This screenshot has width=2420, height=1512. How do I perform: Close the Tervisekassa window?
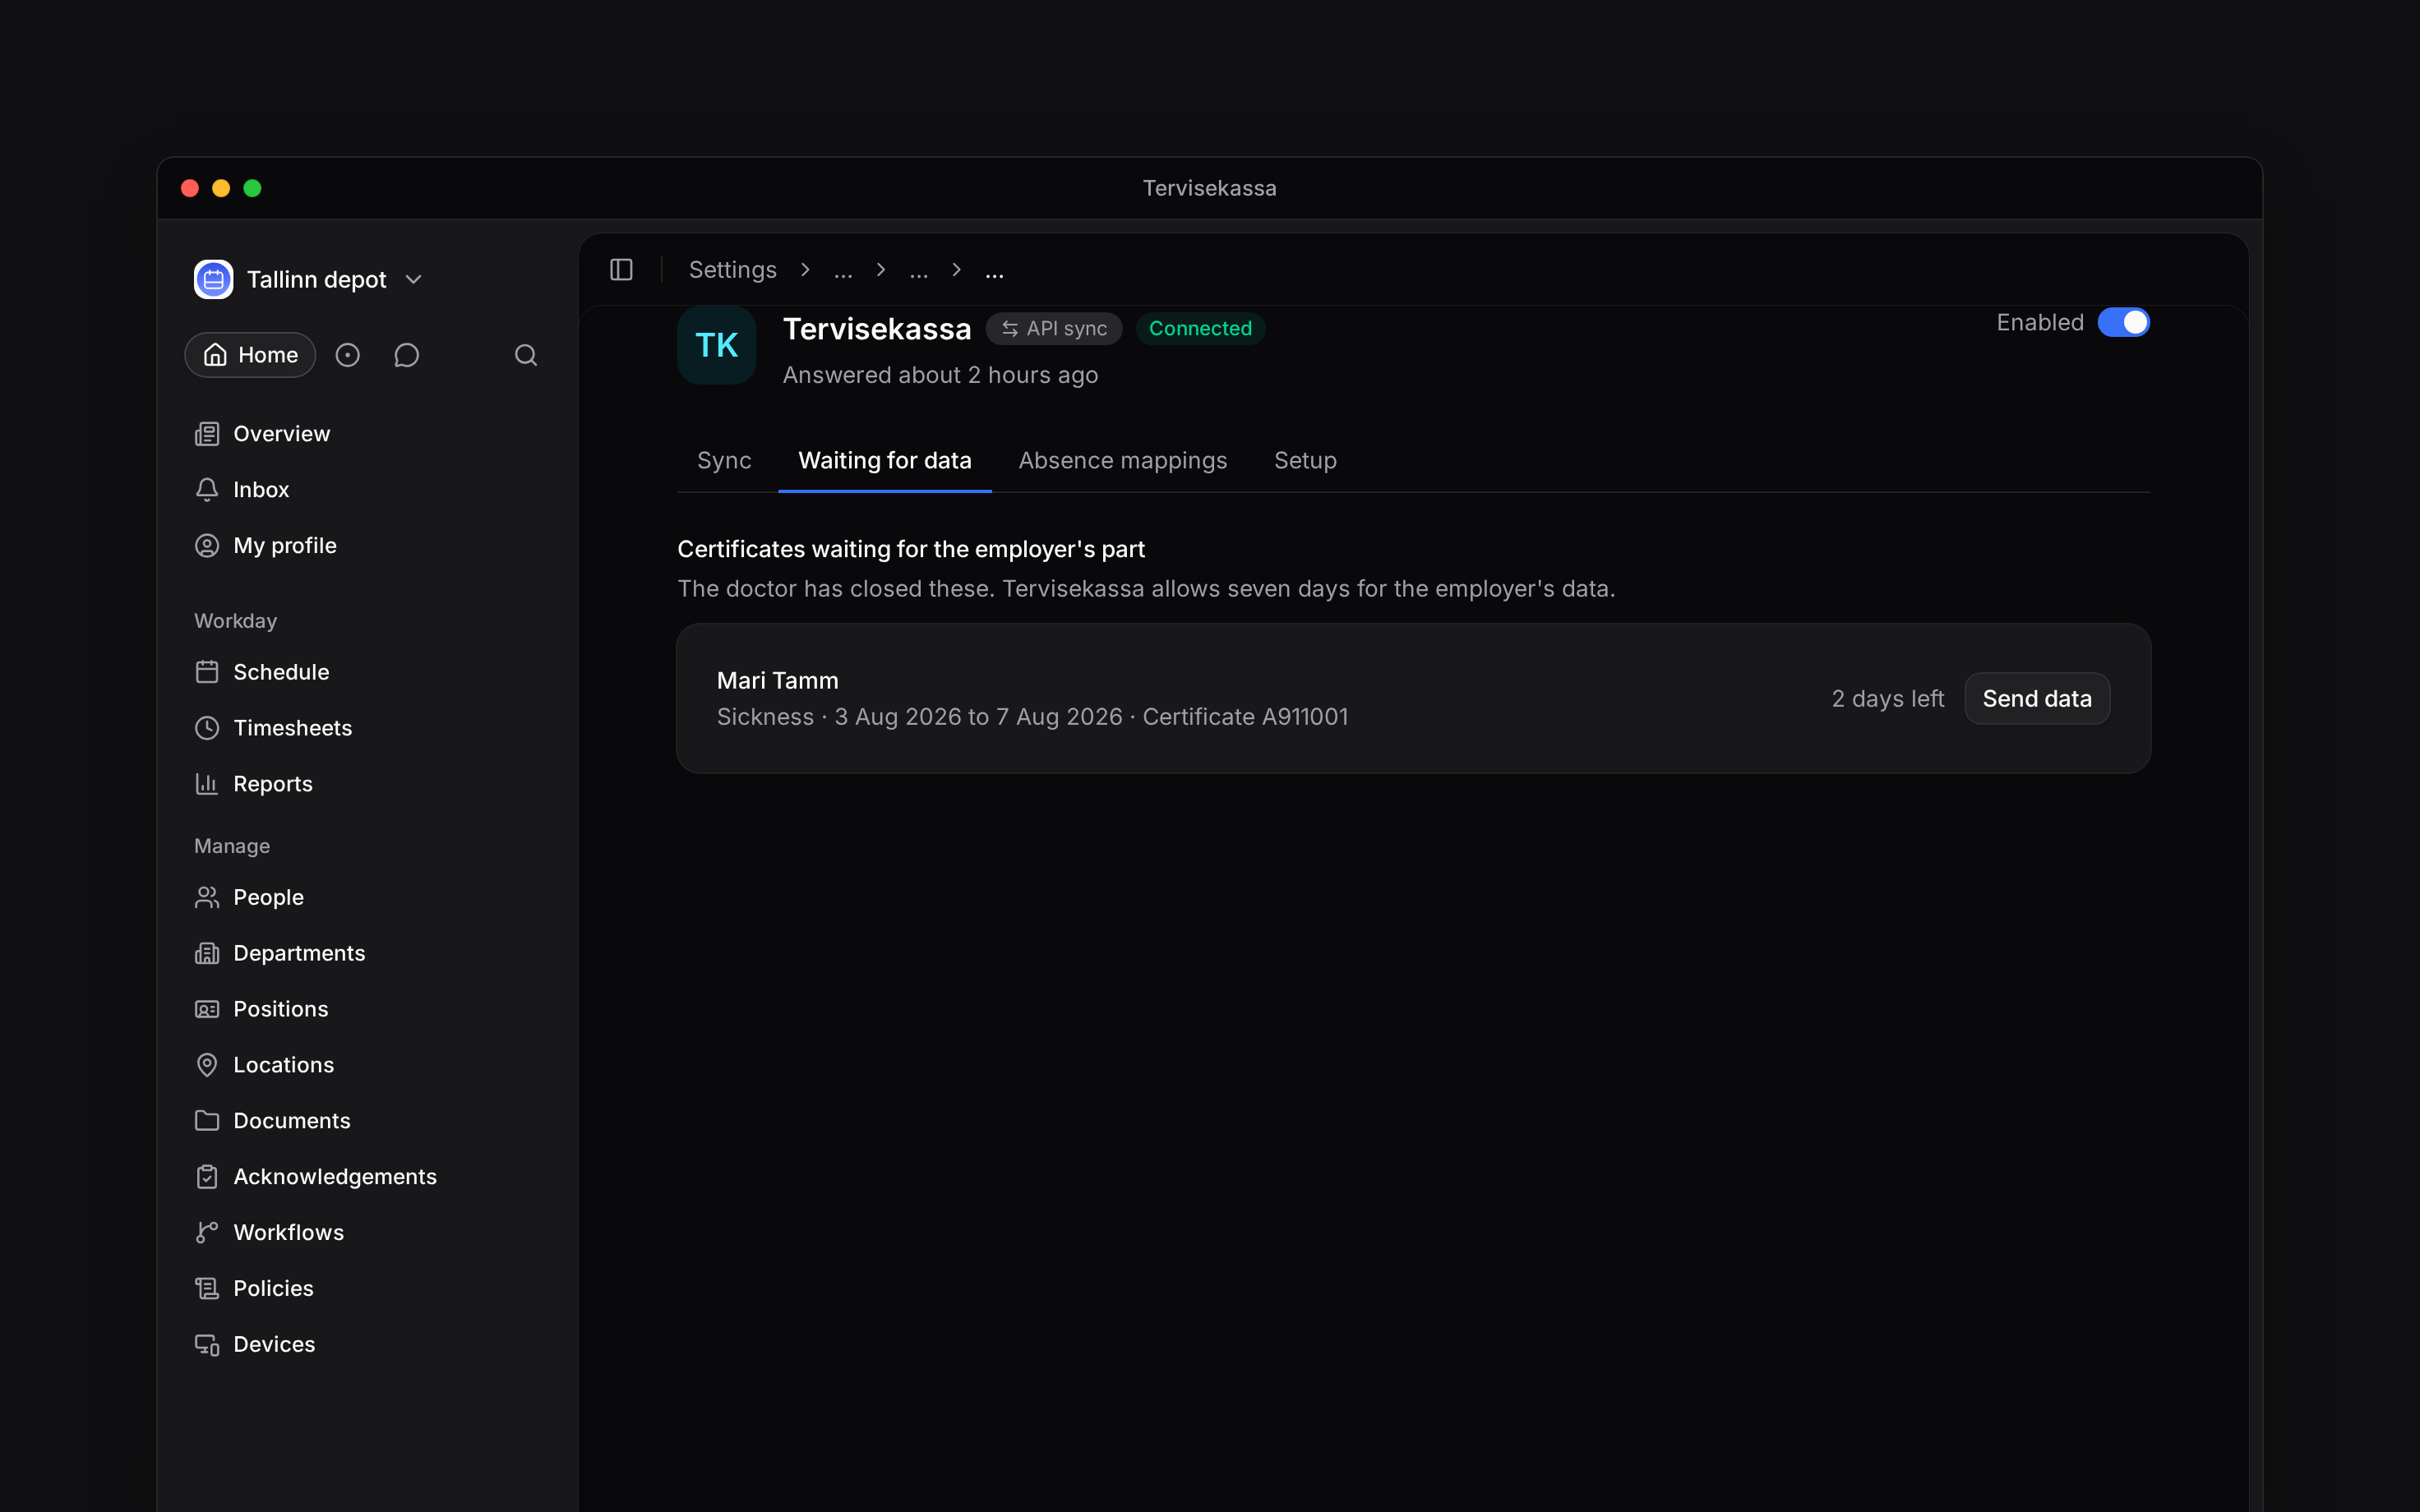[190, 188]
